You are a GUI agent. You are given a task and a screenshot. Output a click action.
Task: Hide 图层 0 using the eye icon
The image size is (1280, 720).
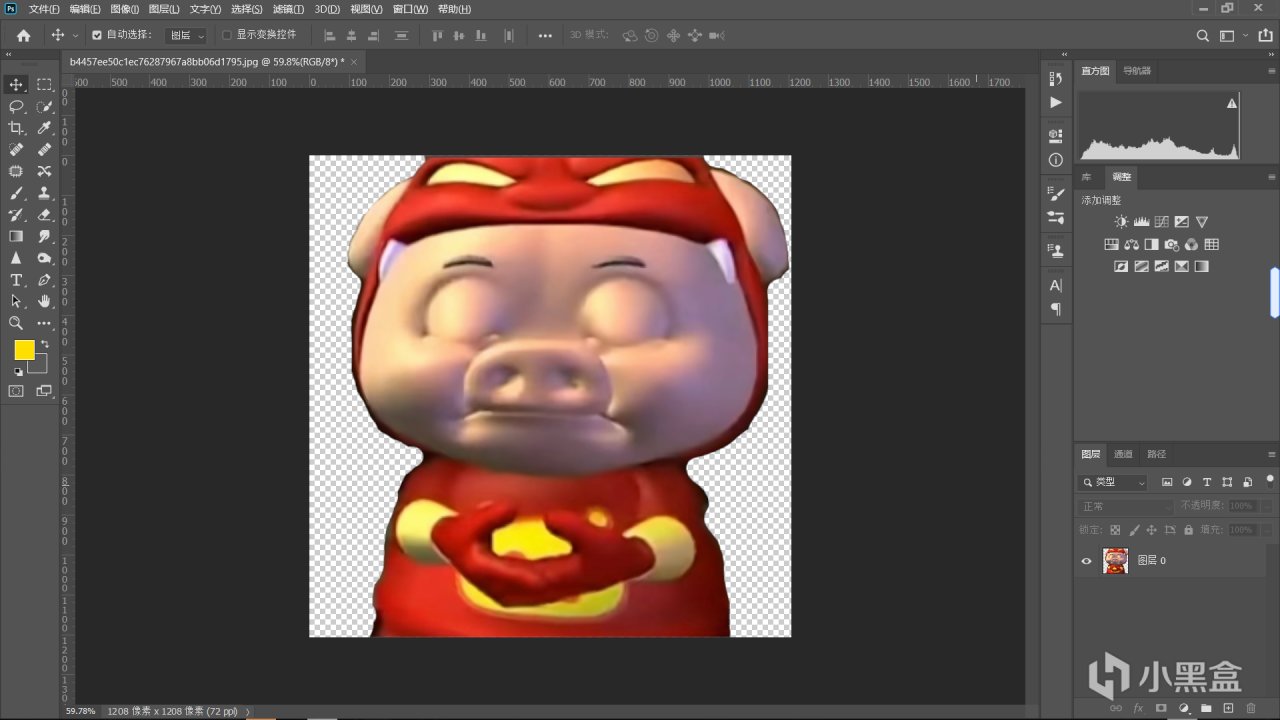point(1086,561)
